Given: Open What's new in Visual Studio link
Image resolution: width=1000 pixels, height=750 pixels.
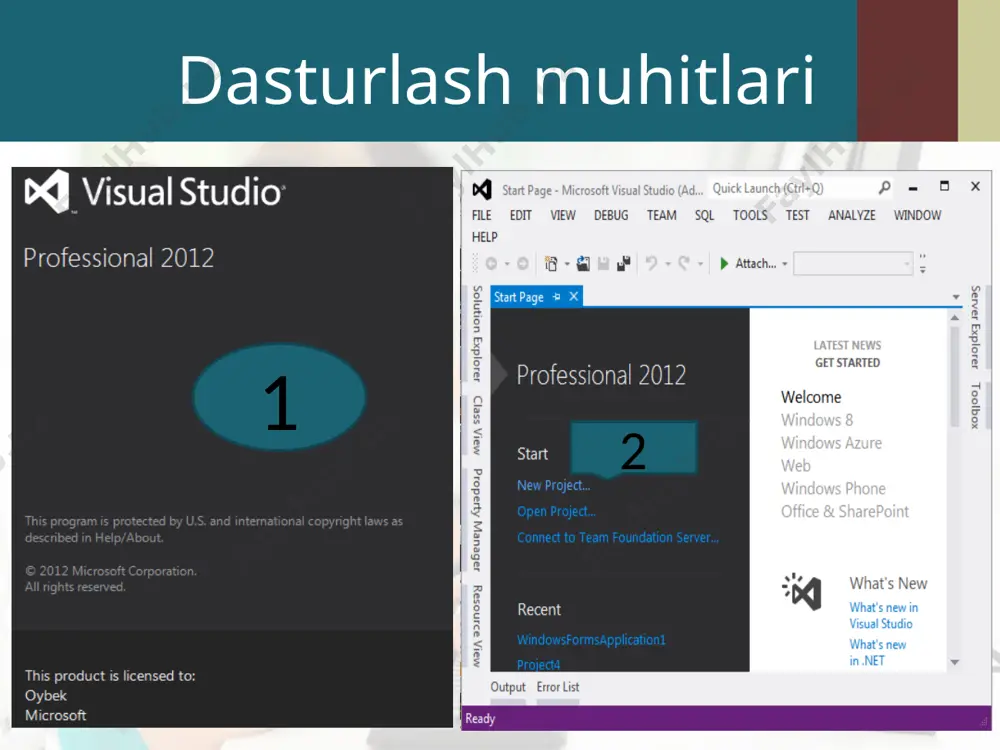Looking at the screenshot, I should tap(883, 615).
